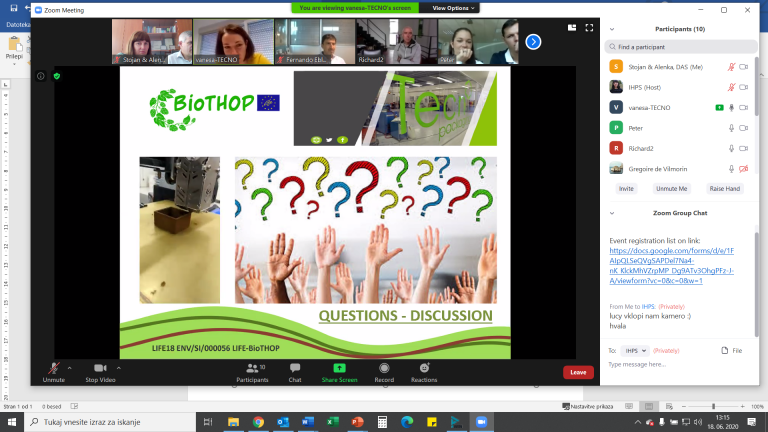The width and height of the screenshot is (768, 432).
Task: Click microphone icon for Peter
Action: (731, 128)
